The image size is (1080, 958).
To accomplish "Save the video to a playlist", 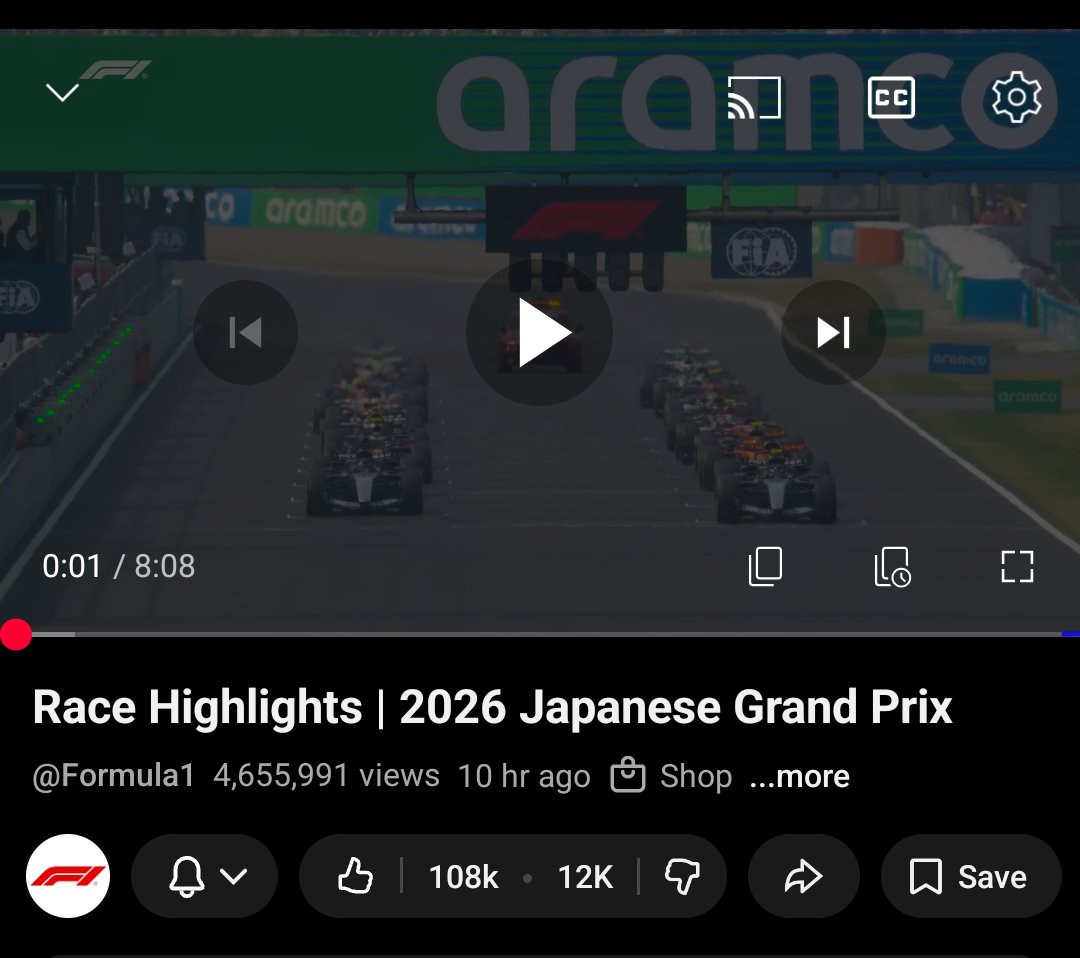I will [971, 876].
